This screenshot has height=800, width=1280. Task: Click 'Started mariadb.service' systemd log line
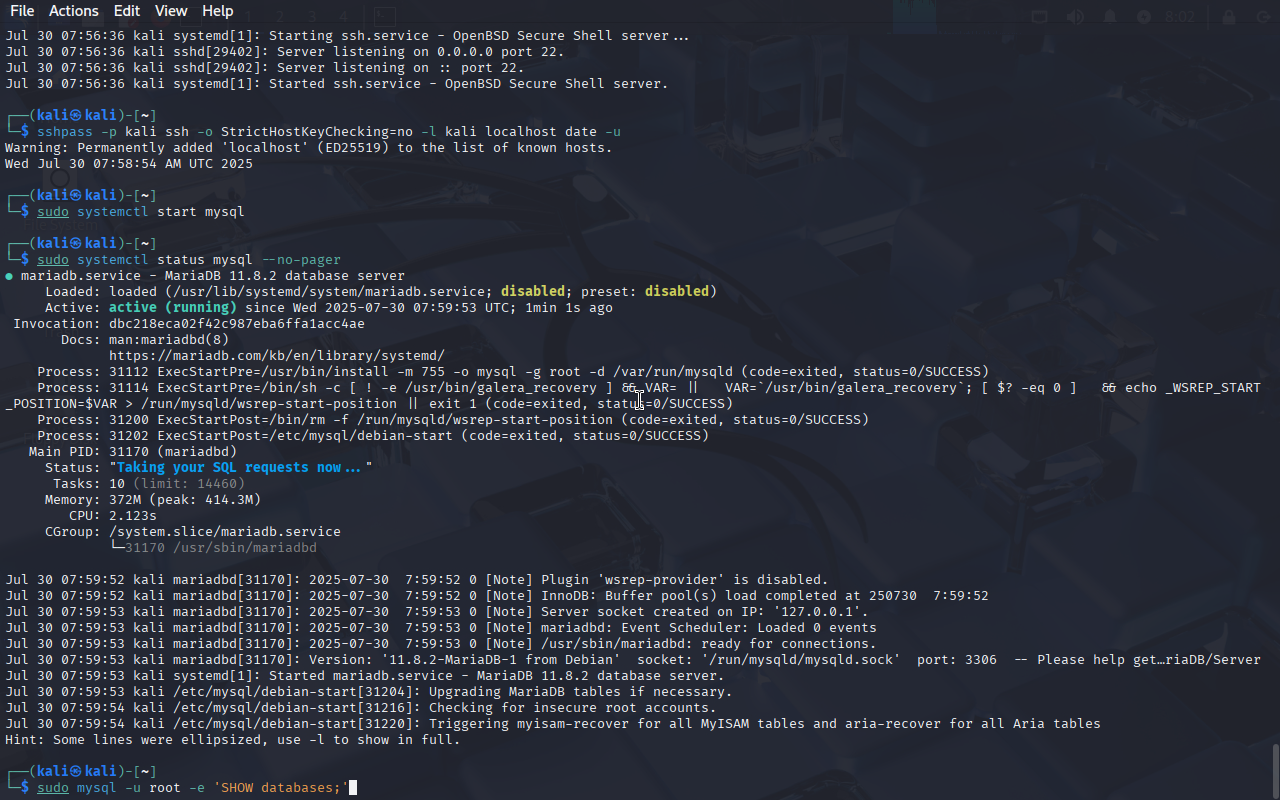pyautogui.click(x=365, y=676)
